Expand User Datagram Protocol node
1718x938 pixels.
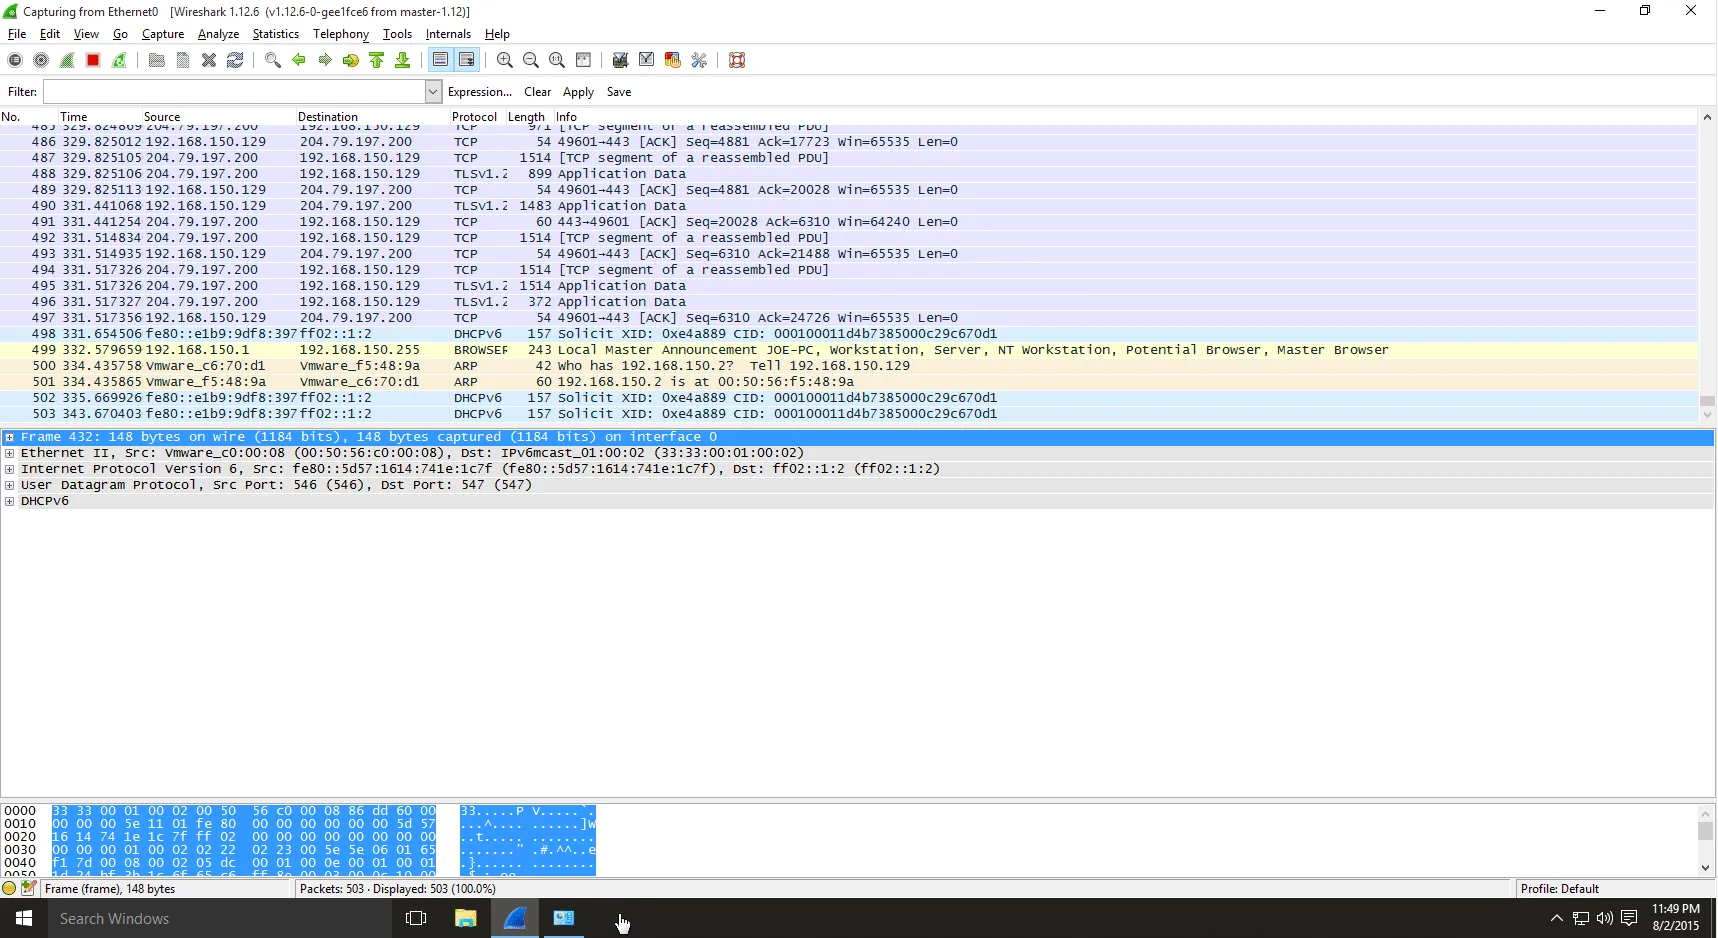coord(9,485)
